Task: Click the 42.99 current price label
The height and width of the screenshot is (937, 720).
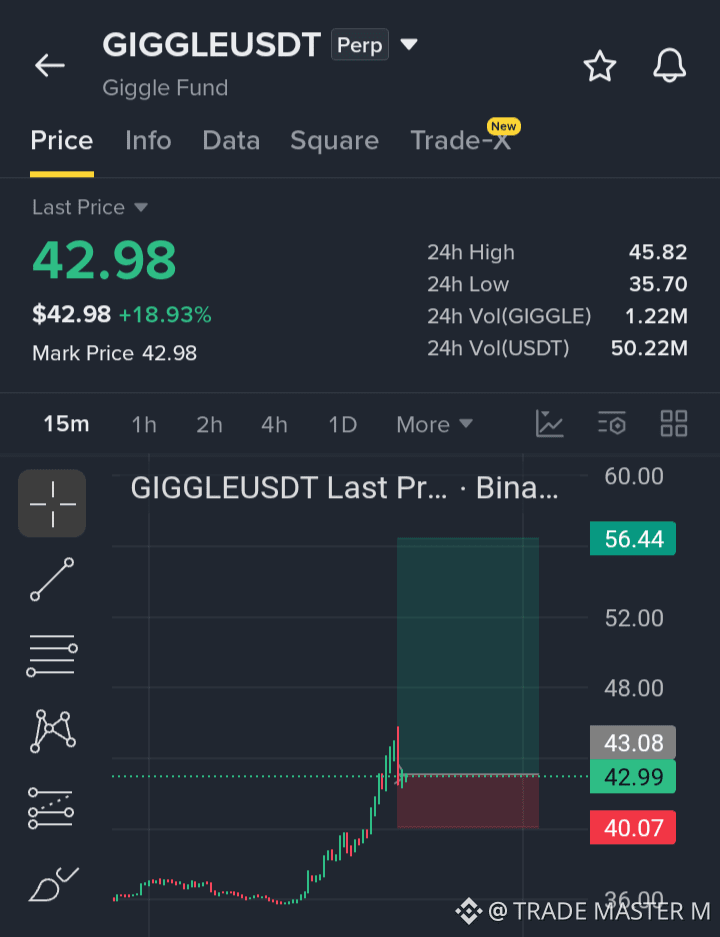Action: pos(633,777)
